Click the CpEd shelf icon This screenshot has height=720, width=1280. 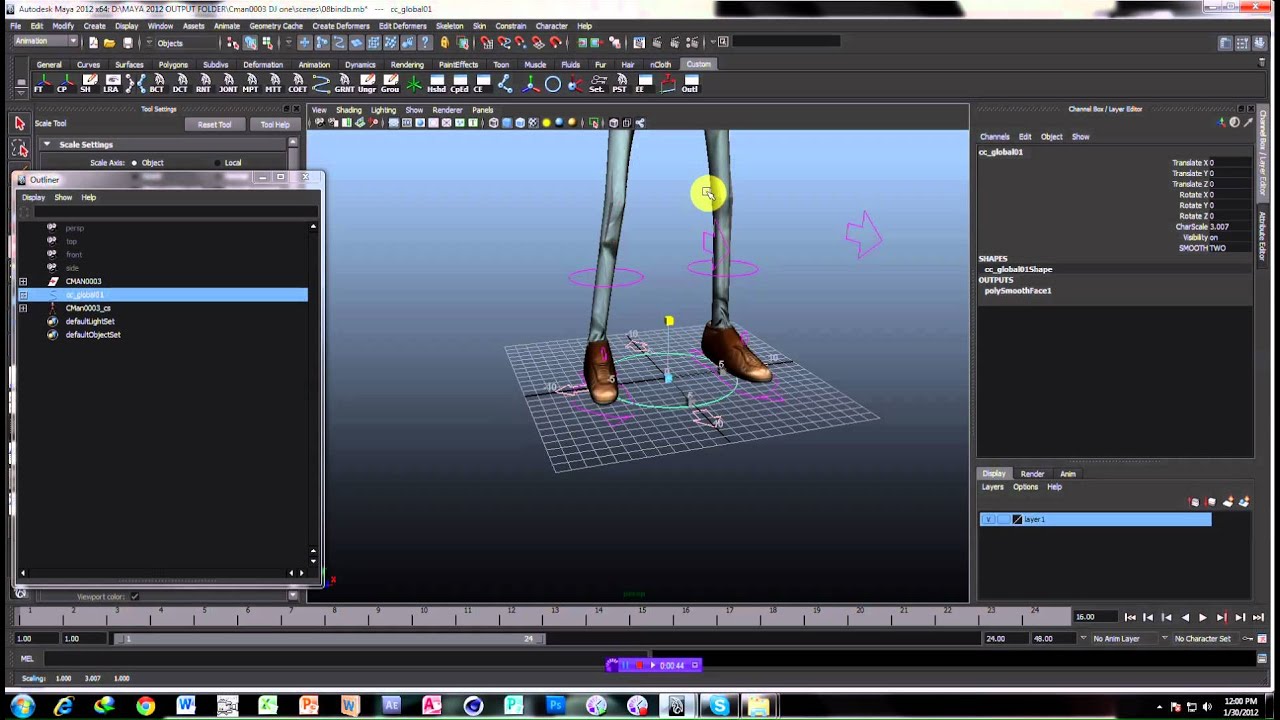[x=460, y=84]
